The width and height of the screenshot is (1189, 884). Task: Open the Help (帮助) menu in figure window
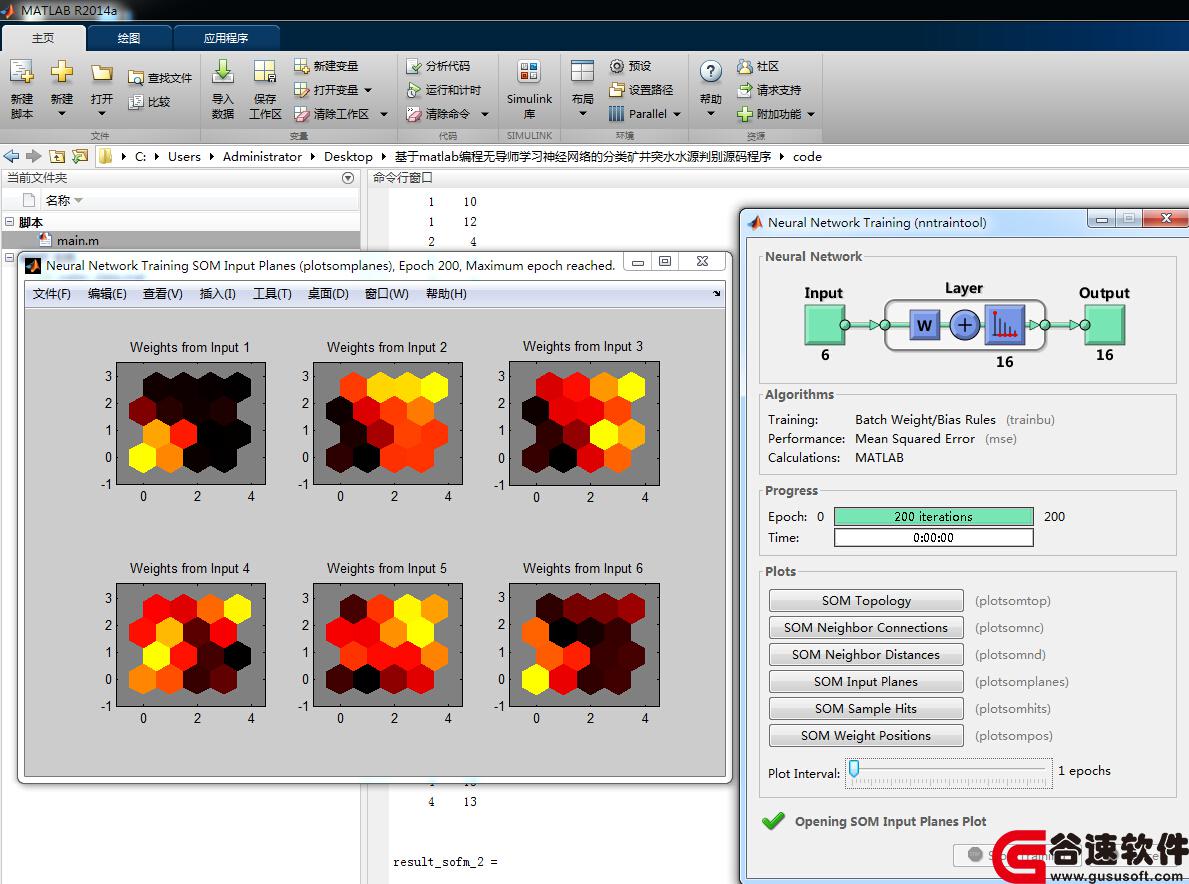coord(446,294)
